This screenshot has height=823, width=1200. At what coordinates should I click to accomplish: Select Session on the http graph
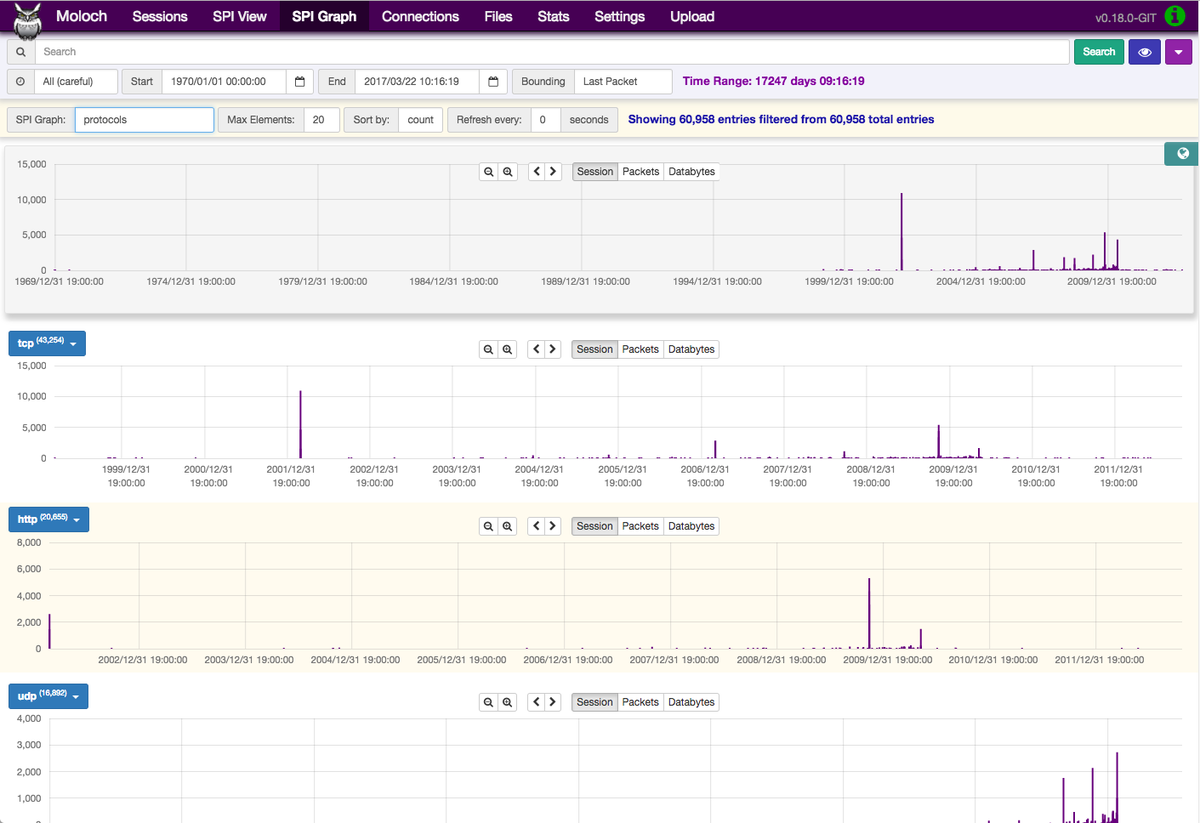[594, 526]
